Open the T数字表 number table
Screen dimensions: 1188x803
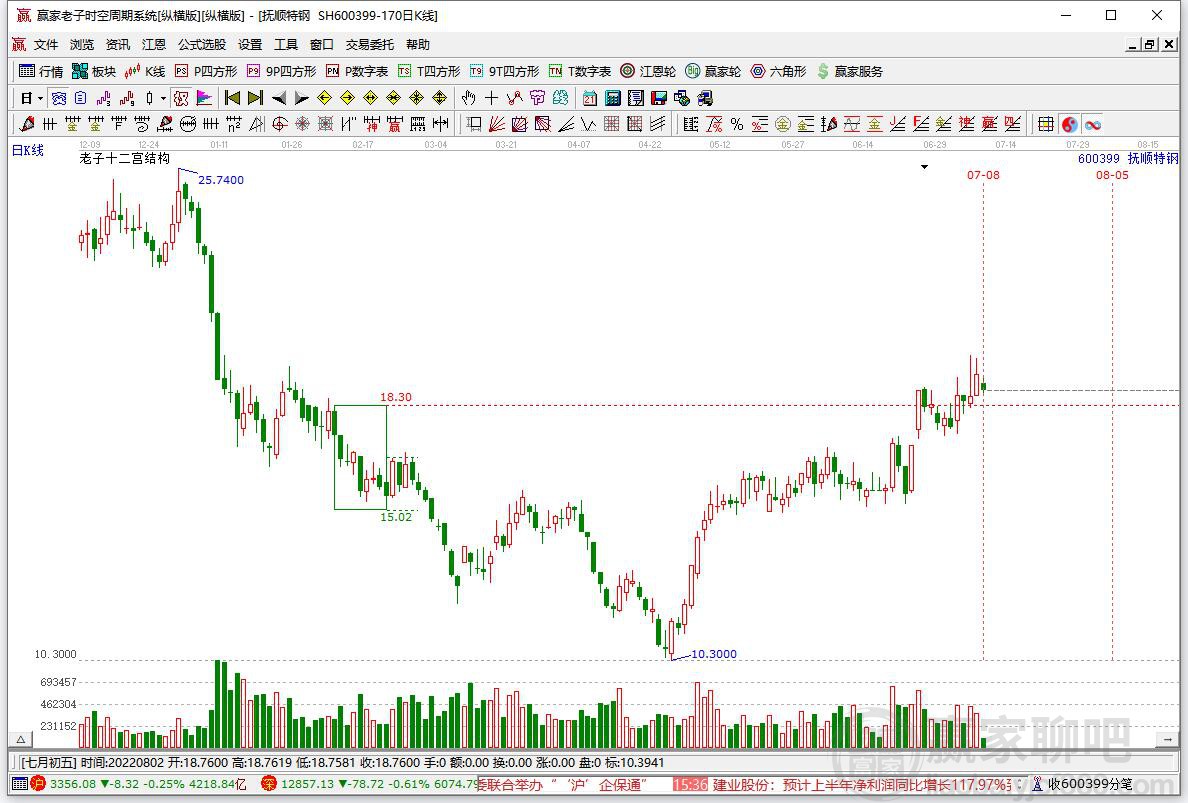pos(580,71)
